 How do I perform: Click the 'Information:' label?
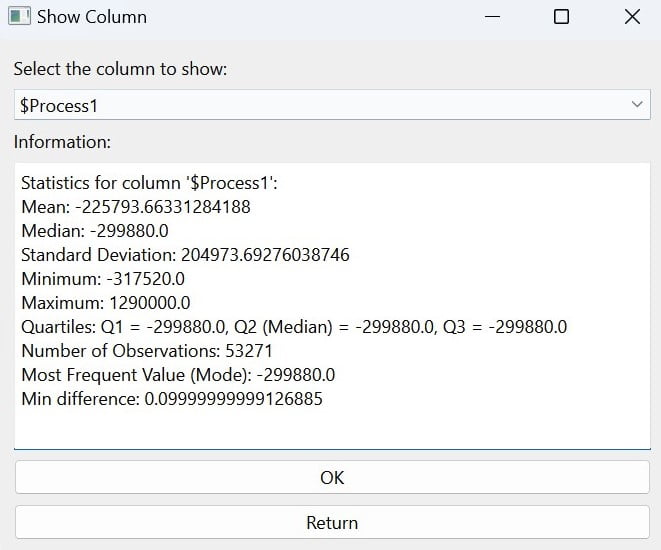(62, 142)
